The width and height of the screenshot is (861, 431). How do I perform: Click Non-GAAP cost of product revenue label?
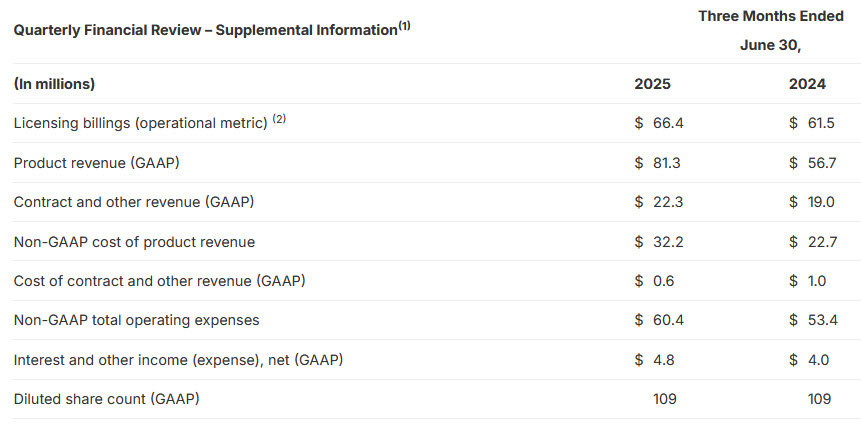click(135, 242)
